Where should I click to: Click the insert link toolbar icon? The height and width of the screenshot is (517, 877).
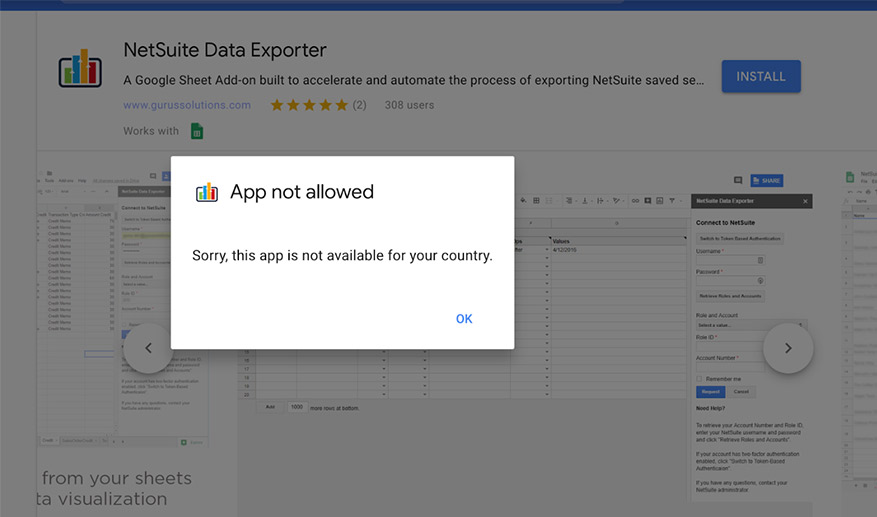pyautogui.click(x=635, y=201)
